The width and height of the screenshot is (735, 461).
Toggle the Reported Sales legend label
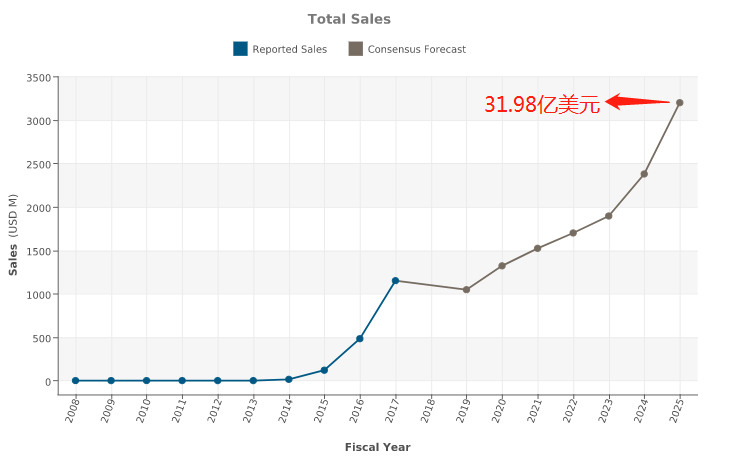(x=289, y=49)
